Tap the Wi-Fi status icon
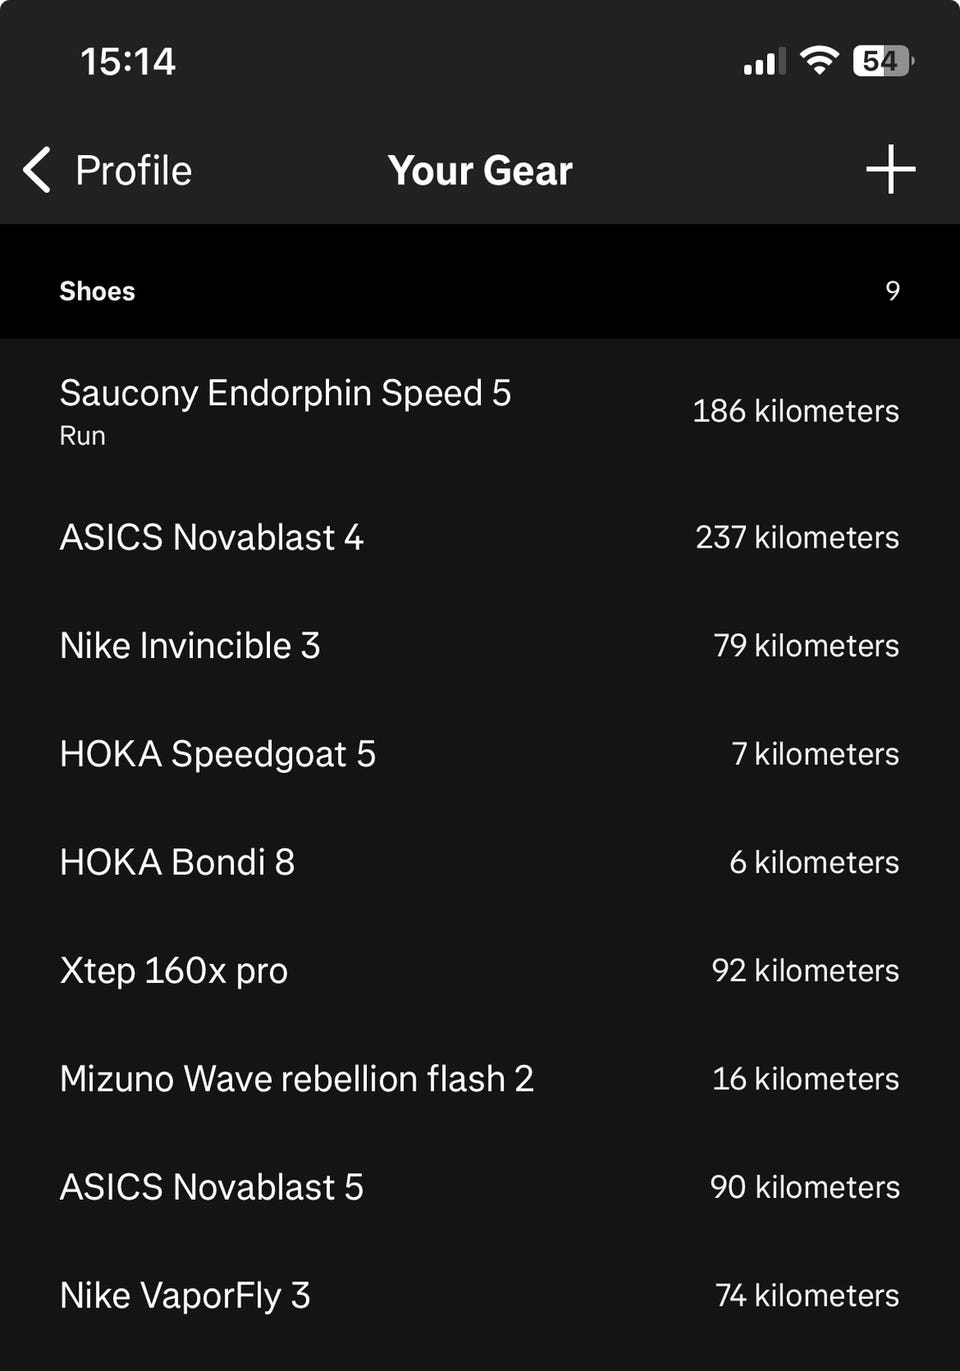Viewport: 960px width, 1371px height. coord(819,61)
